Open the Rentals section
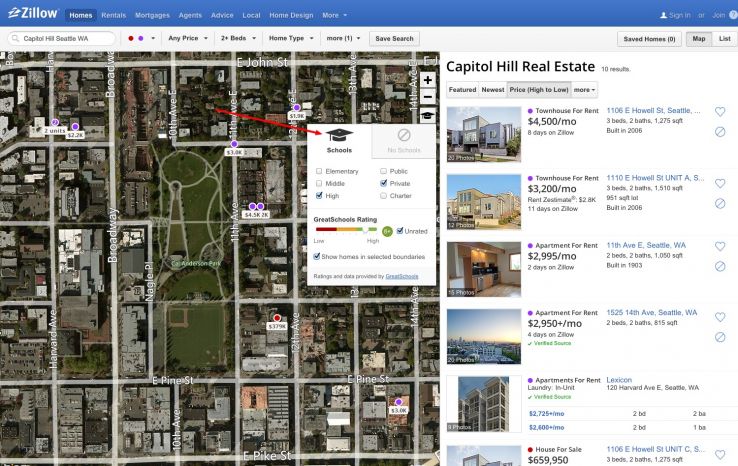The image size is (738, 466). coord(113,15)
